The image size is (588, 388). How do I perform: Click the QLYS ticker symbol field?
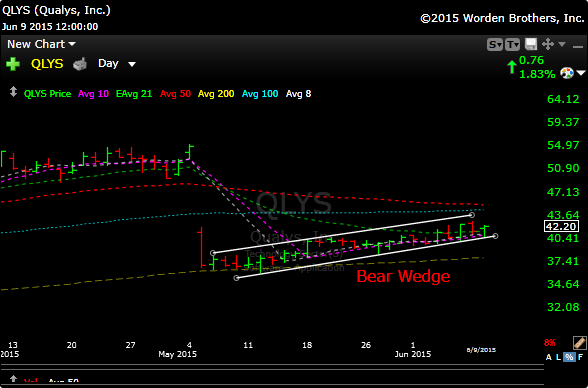click(x=47, y=64)
